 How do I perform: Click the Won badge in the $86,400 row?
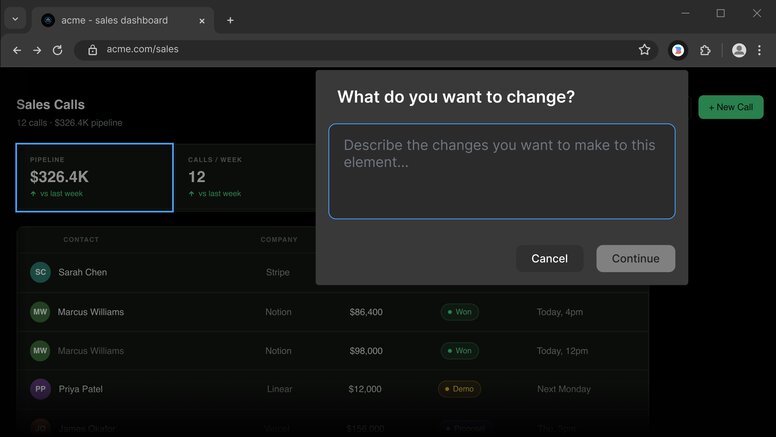(x=460, y=312)
